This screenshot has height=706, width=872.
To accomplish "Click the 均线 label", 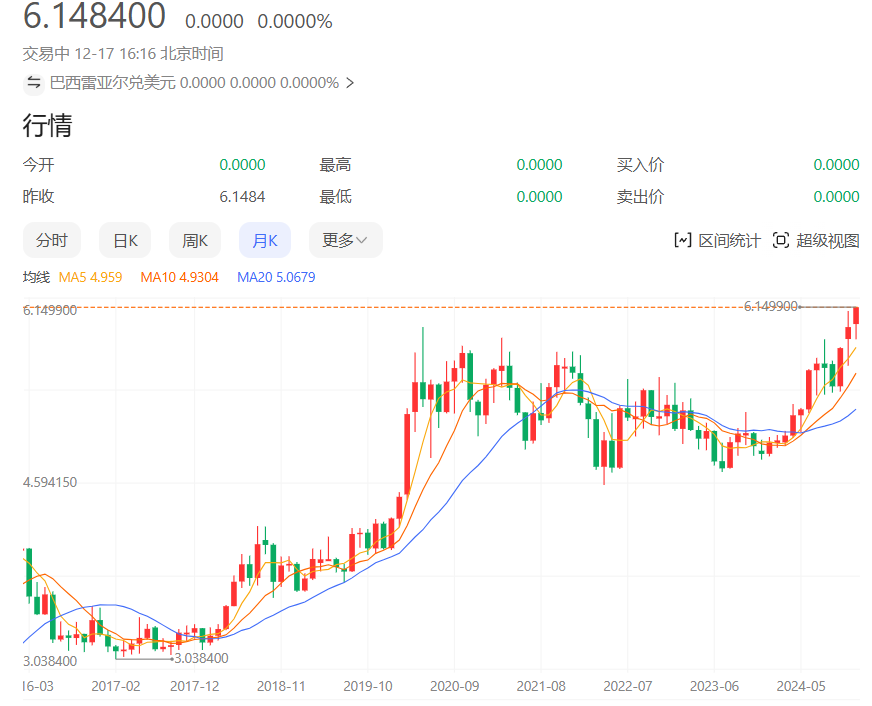I will pos(36,277).
